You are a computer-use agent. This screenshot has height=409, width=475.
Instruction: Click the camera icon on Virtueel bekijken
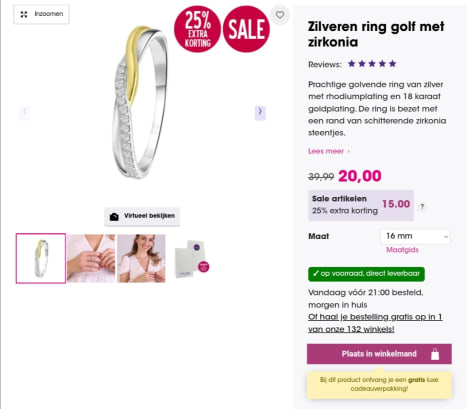click(114, 217)
